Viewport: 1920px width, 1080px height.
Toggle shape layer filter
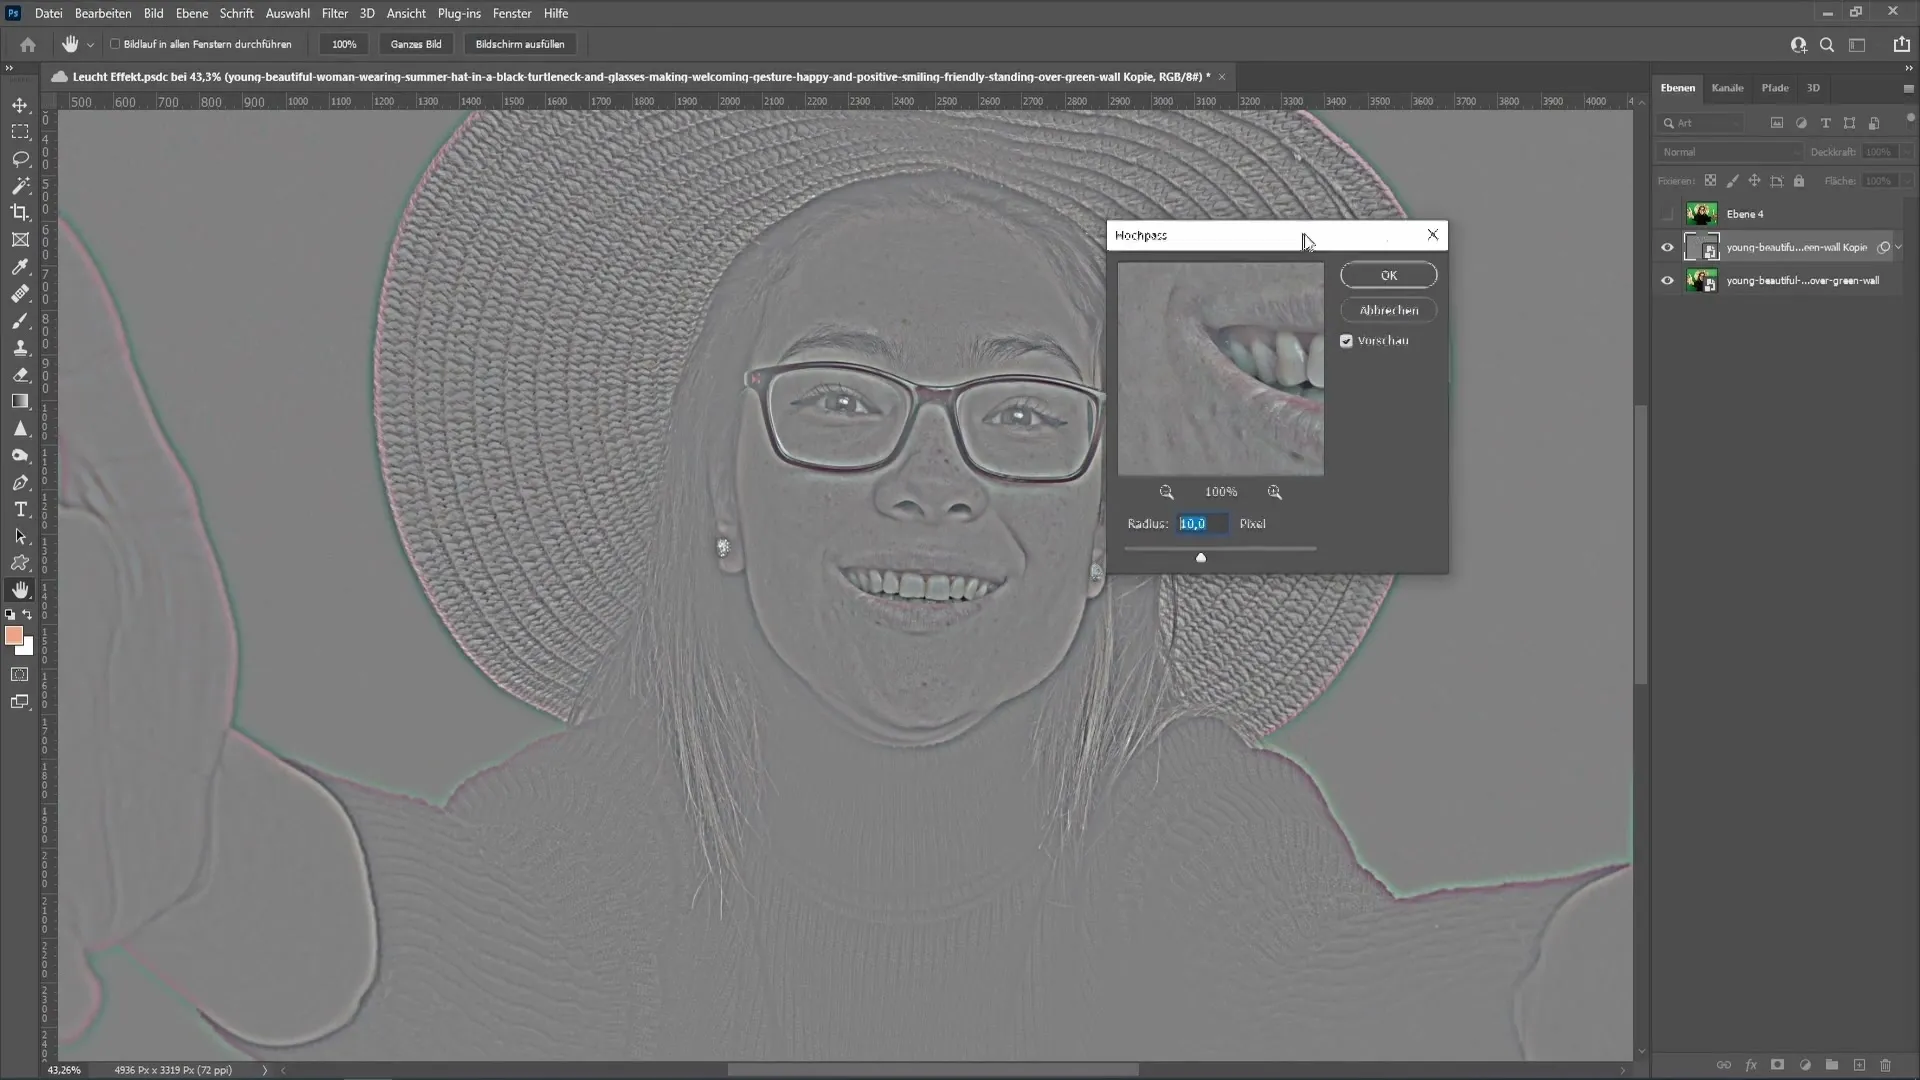click(x=1849, y=123)
